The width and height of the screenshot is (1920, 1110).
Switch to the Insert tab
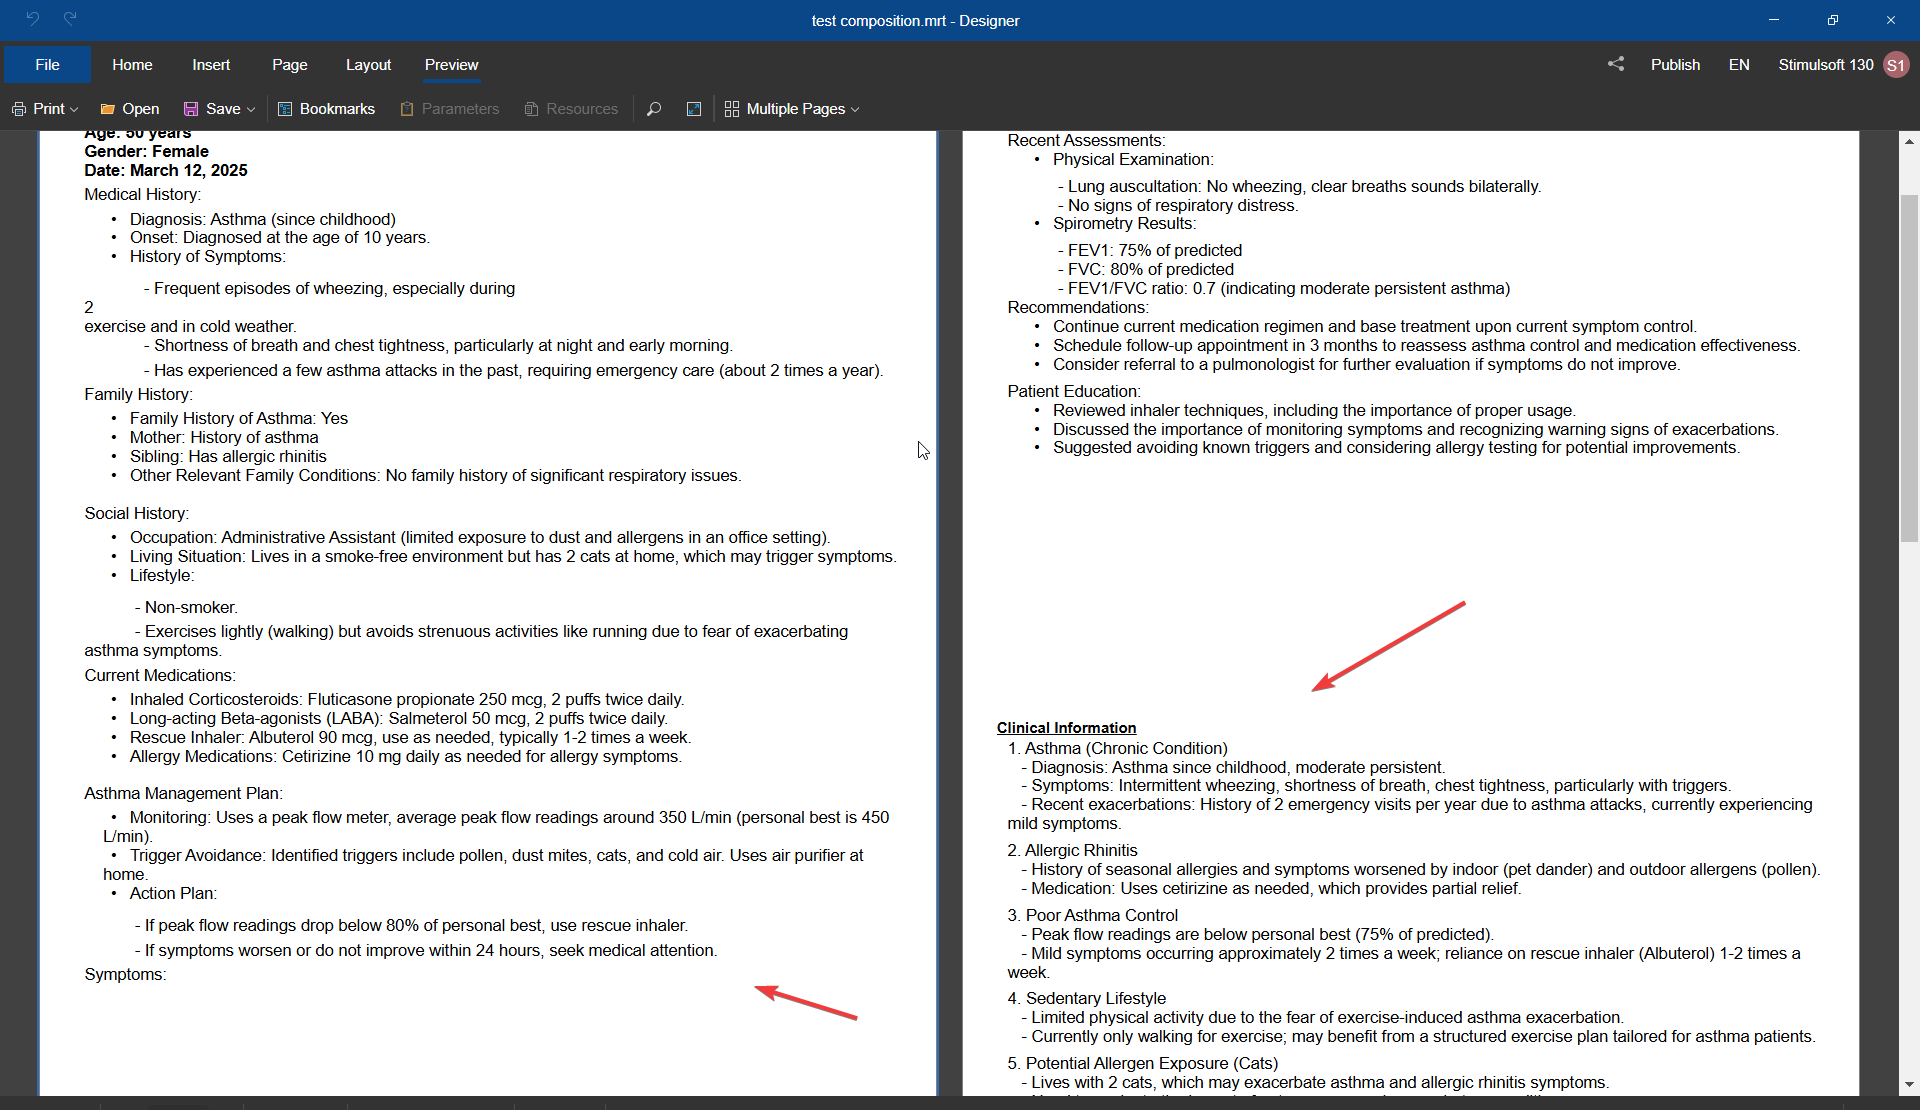[x=211, y=64]
